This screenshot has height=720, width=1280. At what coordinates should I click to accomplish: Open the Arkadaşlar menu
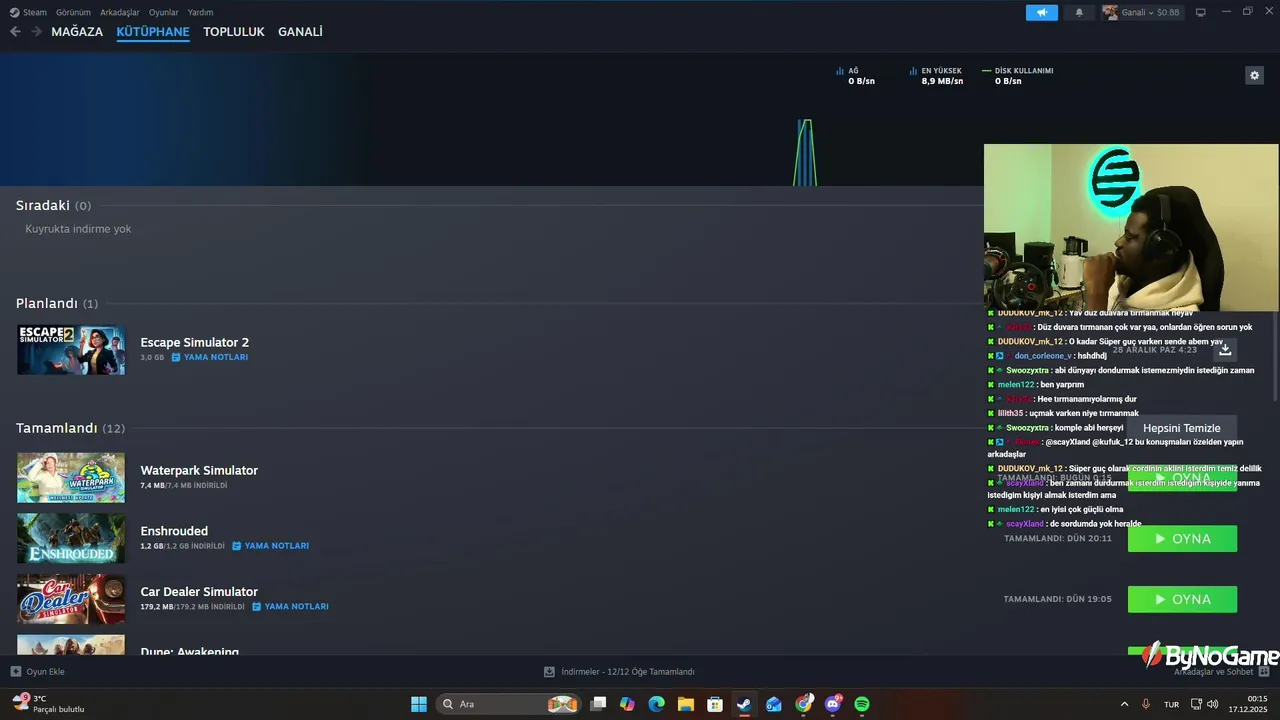tap(120, 12)
